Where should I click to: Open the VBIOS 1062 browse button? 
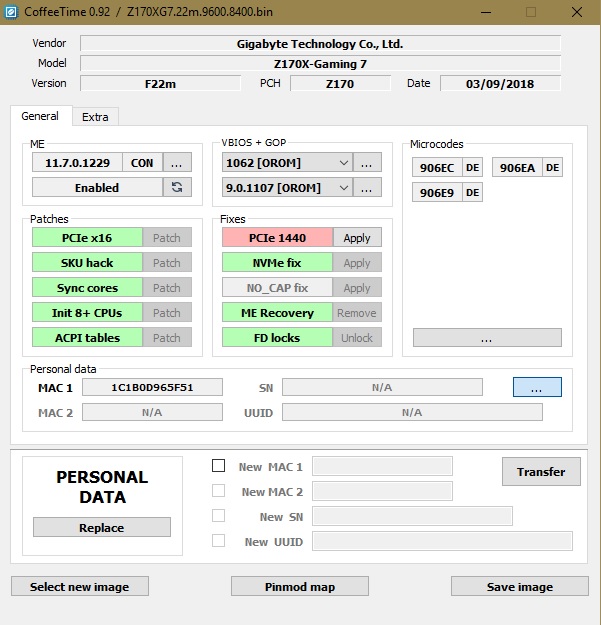(367, 162)
